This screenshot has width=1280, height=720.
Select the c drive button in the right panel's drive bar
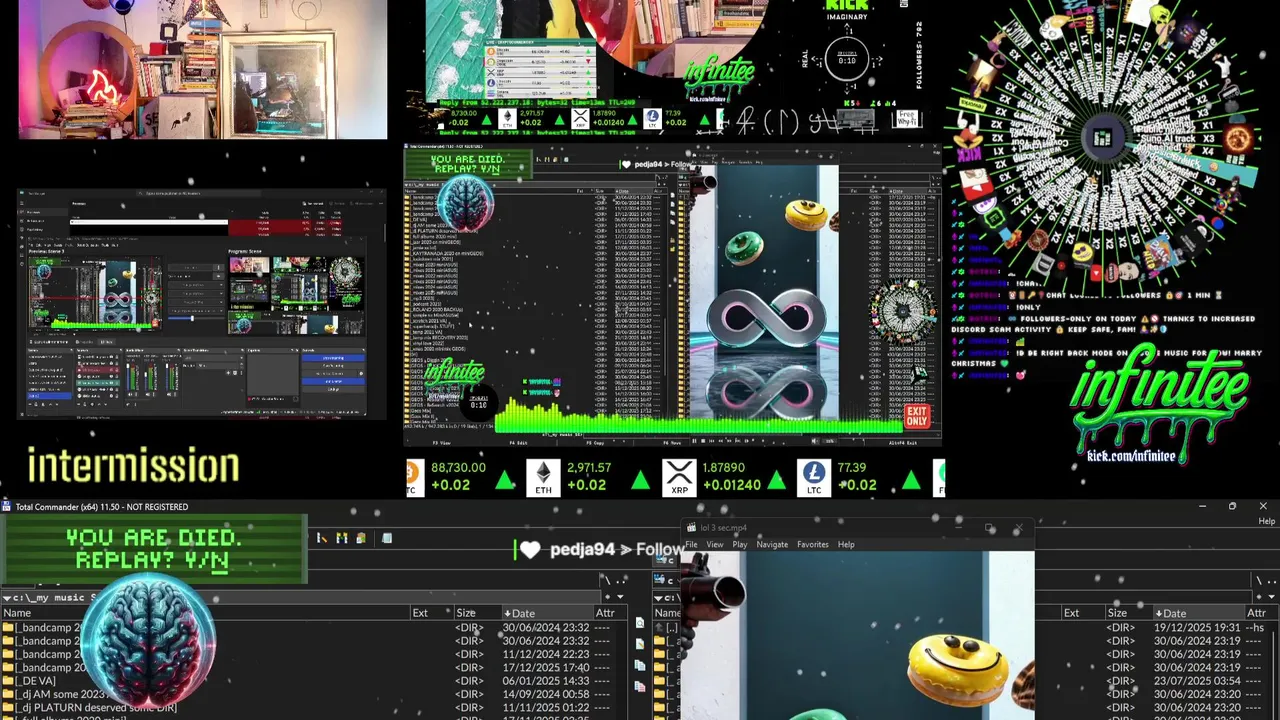[x=664, y=563]
